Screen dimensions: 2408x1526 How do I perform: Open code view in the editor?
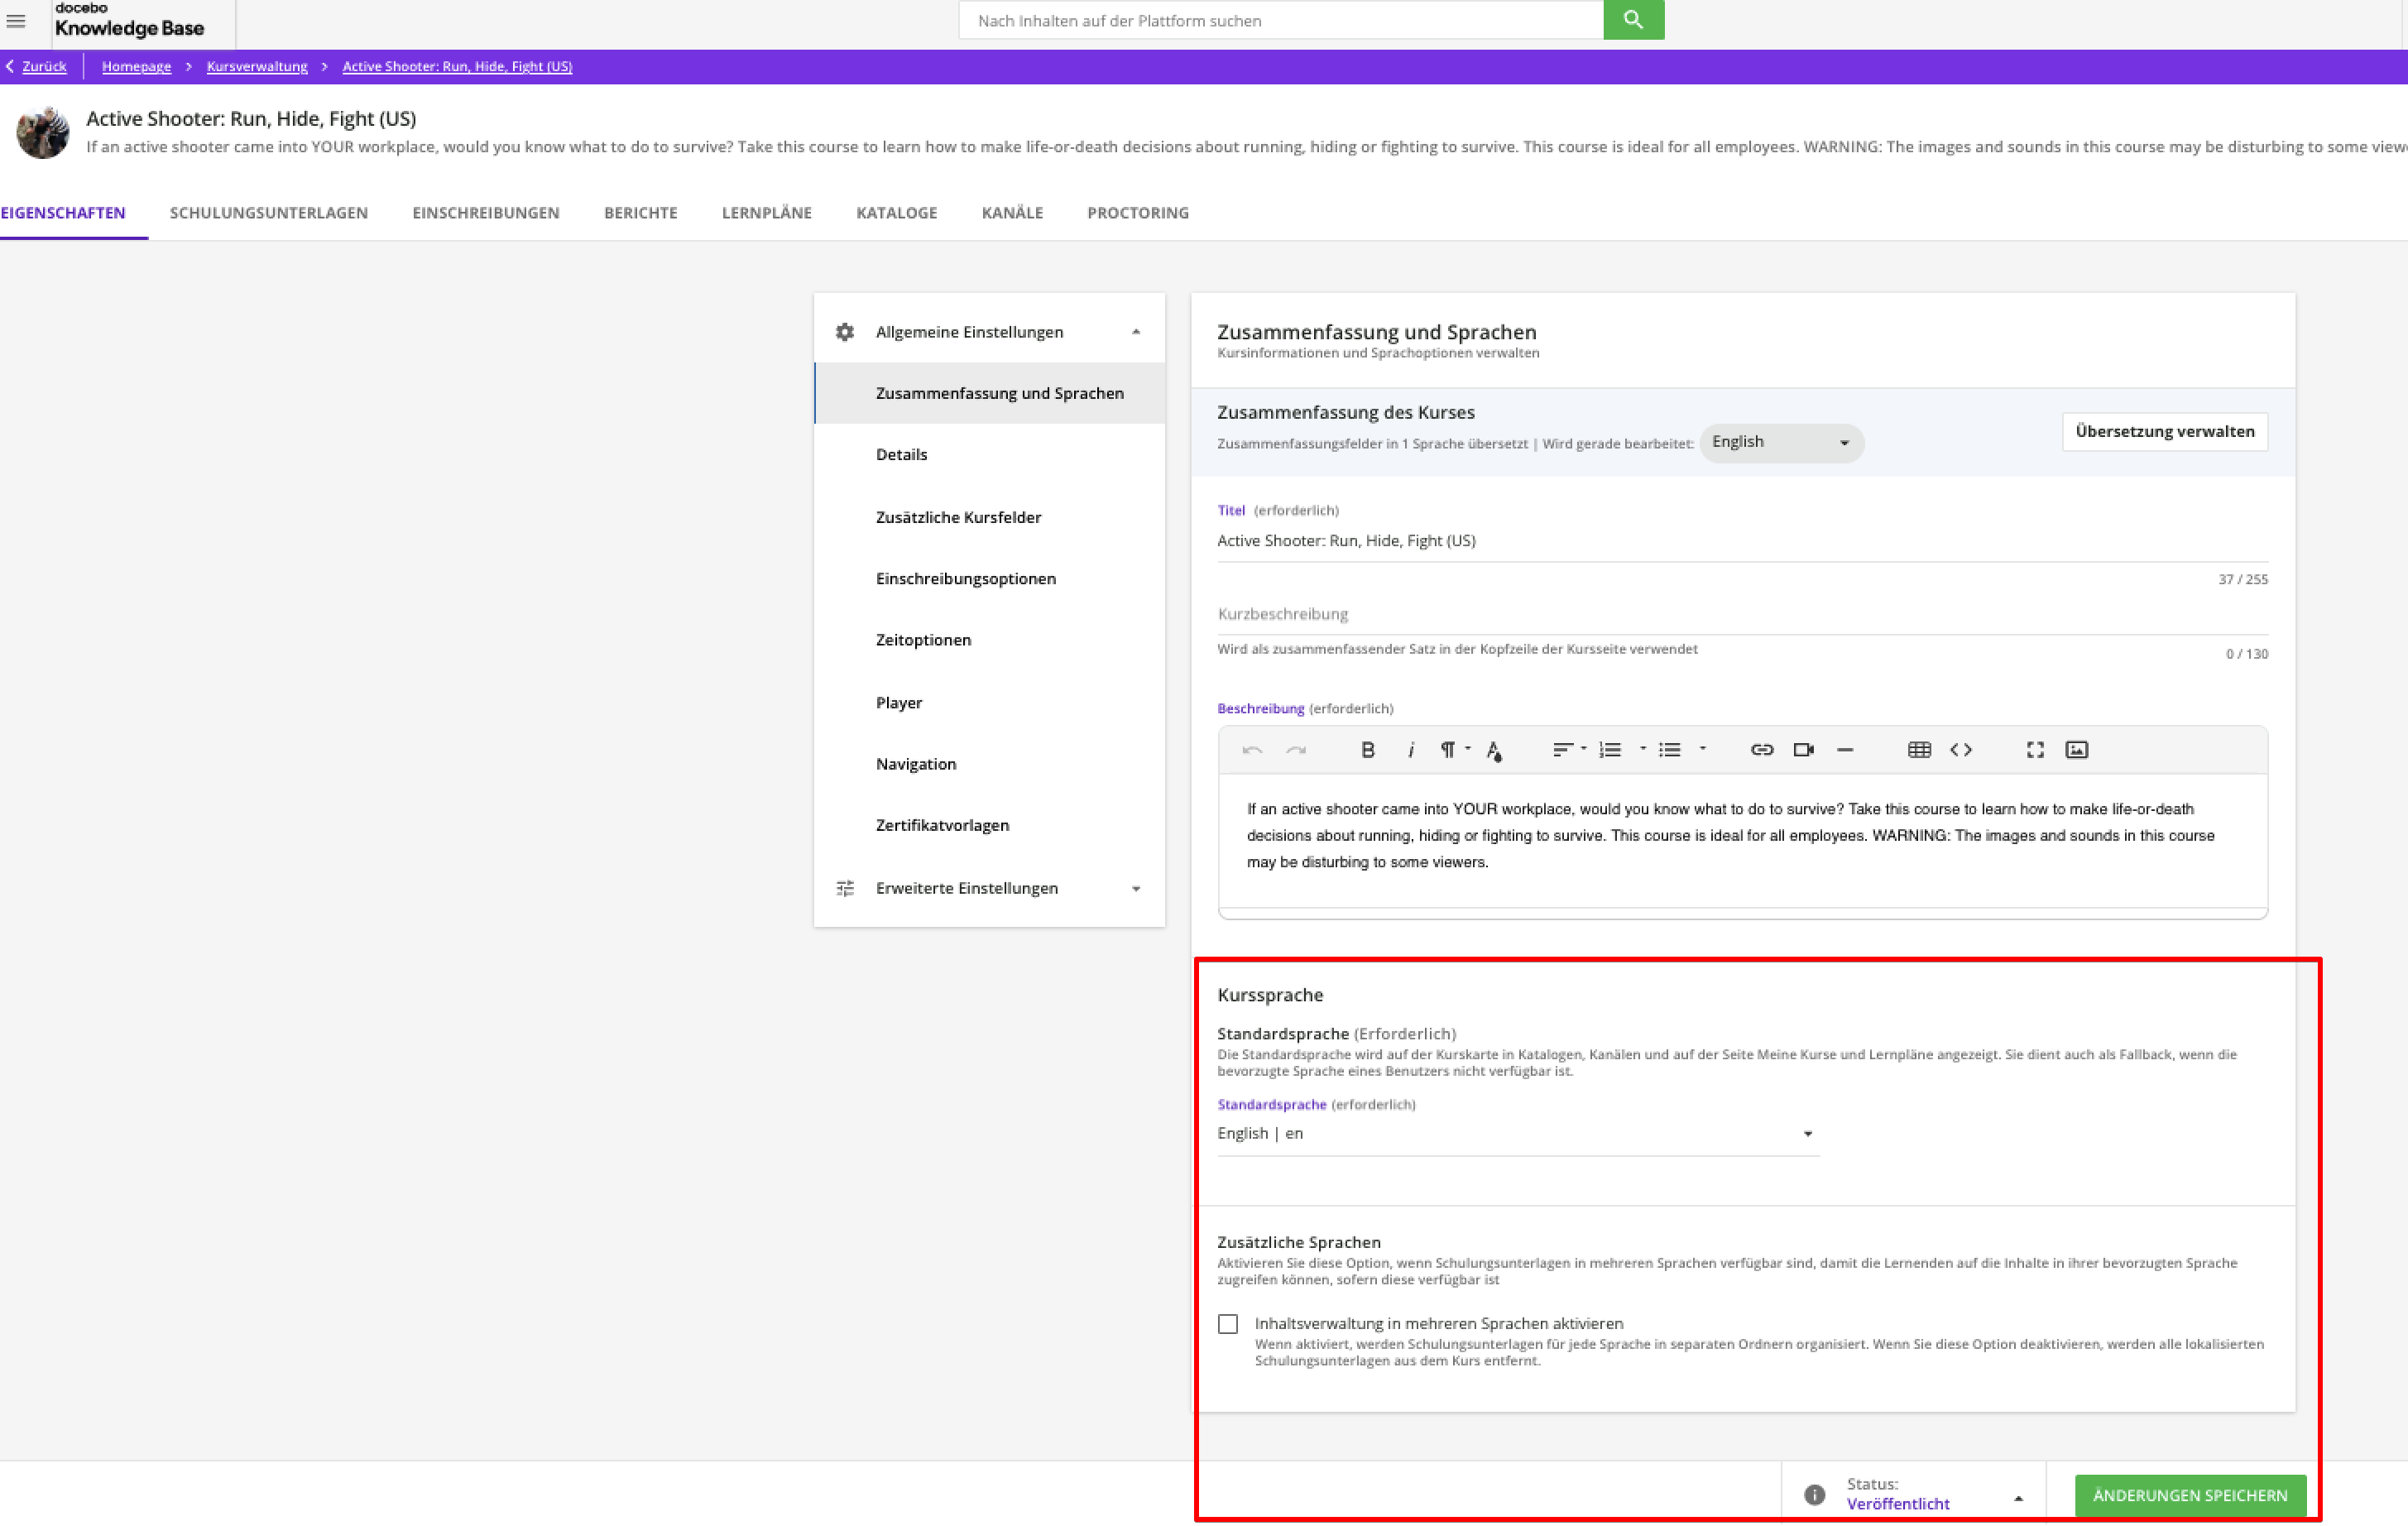(x=1961, y=750)
